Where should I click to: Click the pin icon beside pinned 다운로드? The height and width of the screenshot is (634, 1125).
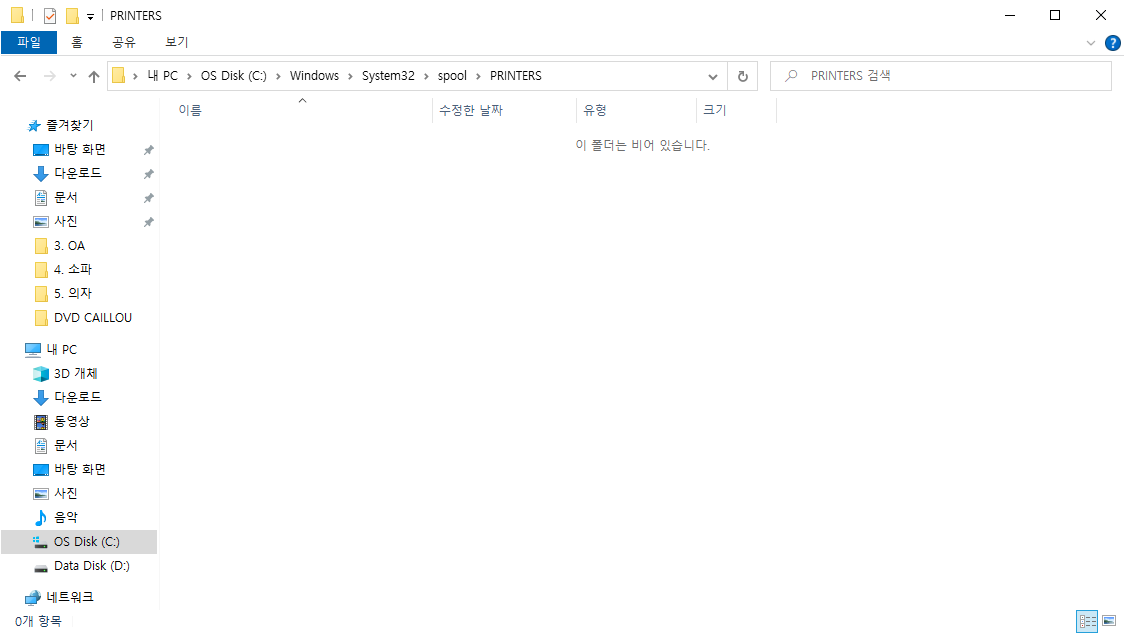tap(149, 174)
